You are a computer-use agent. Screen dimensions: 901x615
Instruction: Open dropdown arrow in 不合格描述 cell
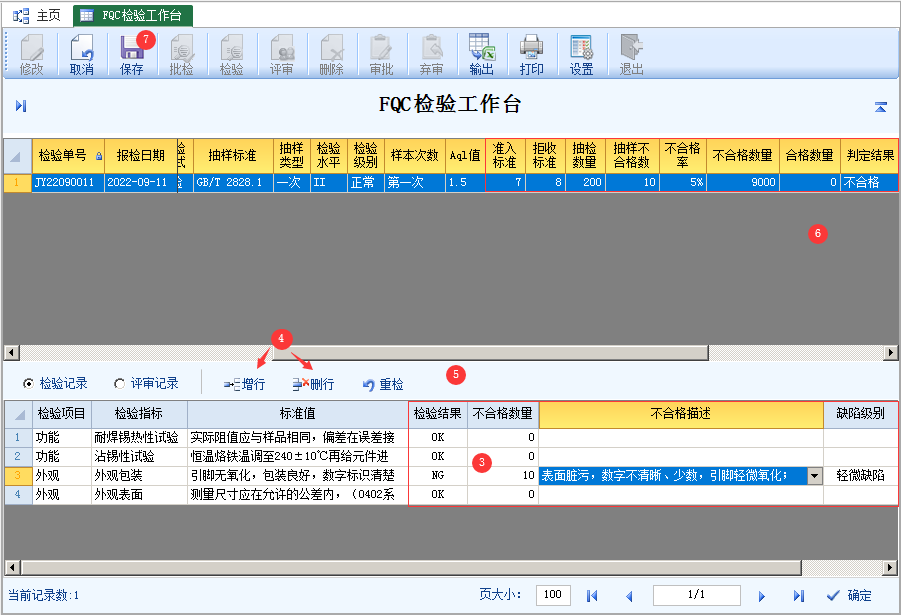[x=815, y=476]
